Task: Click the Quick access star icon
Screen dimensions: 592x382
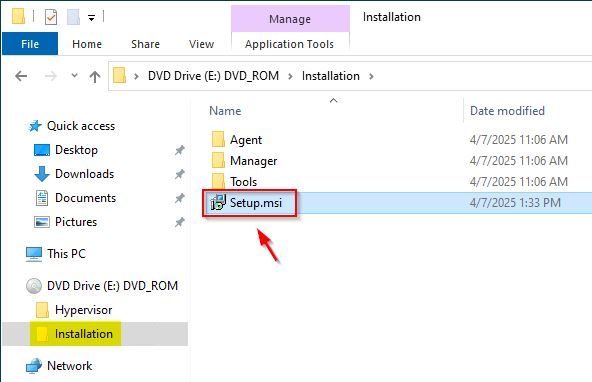Action: click(x=35, y=126)
